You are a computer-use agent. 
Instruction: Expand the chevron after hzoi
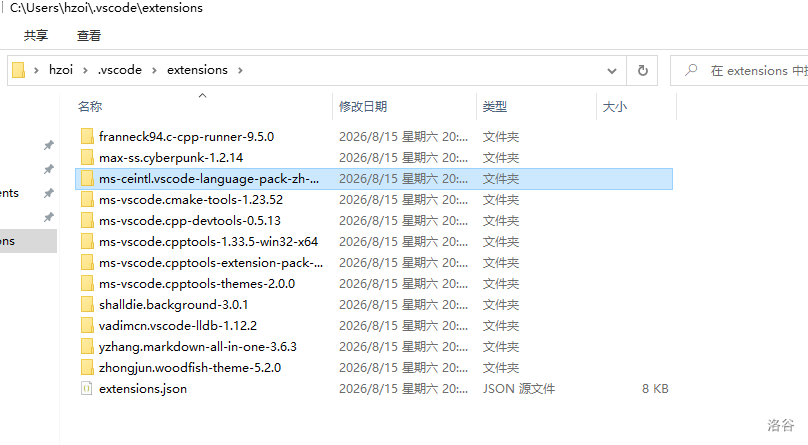(x=85, y=71)
